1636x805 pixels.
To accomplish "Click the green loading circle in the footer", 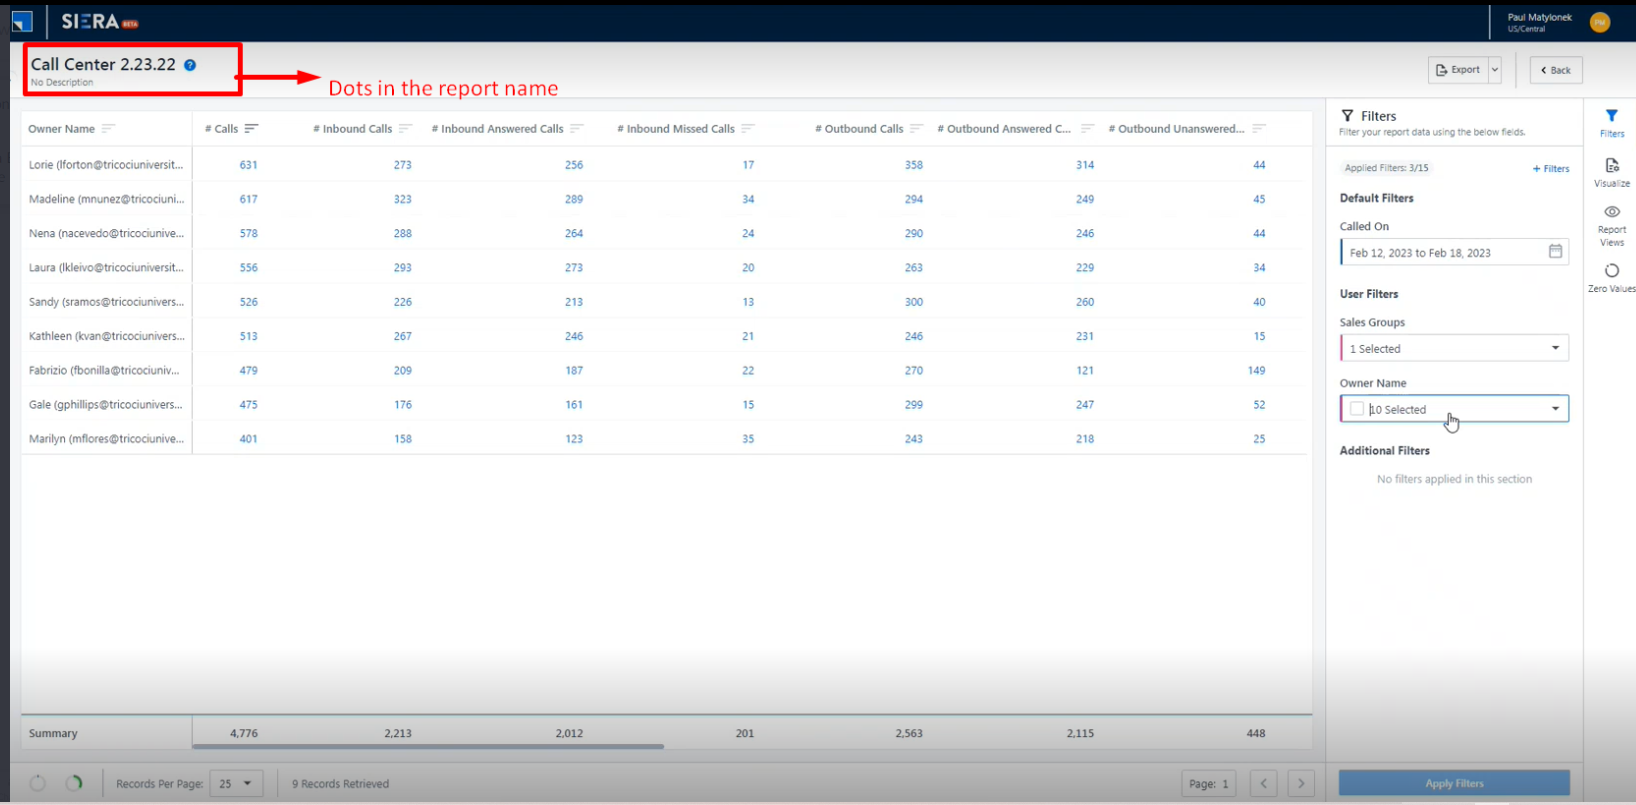I will pos(74,783).
